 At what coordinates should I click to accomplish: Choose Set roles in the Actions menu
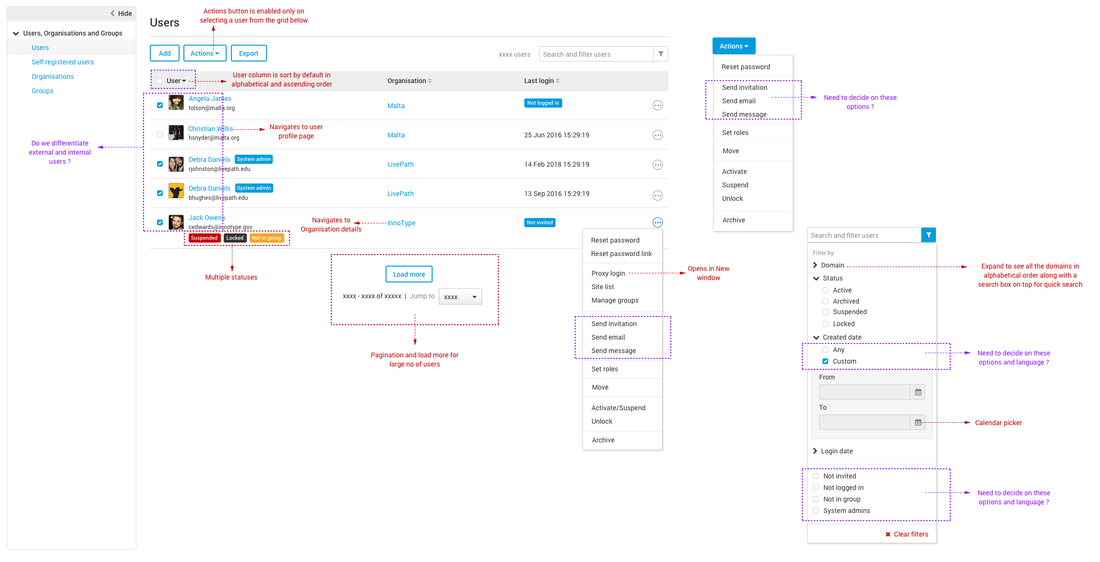point(735,132)
